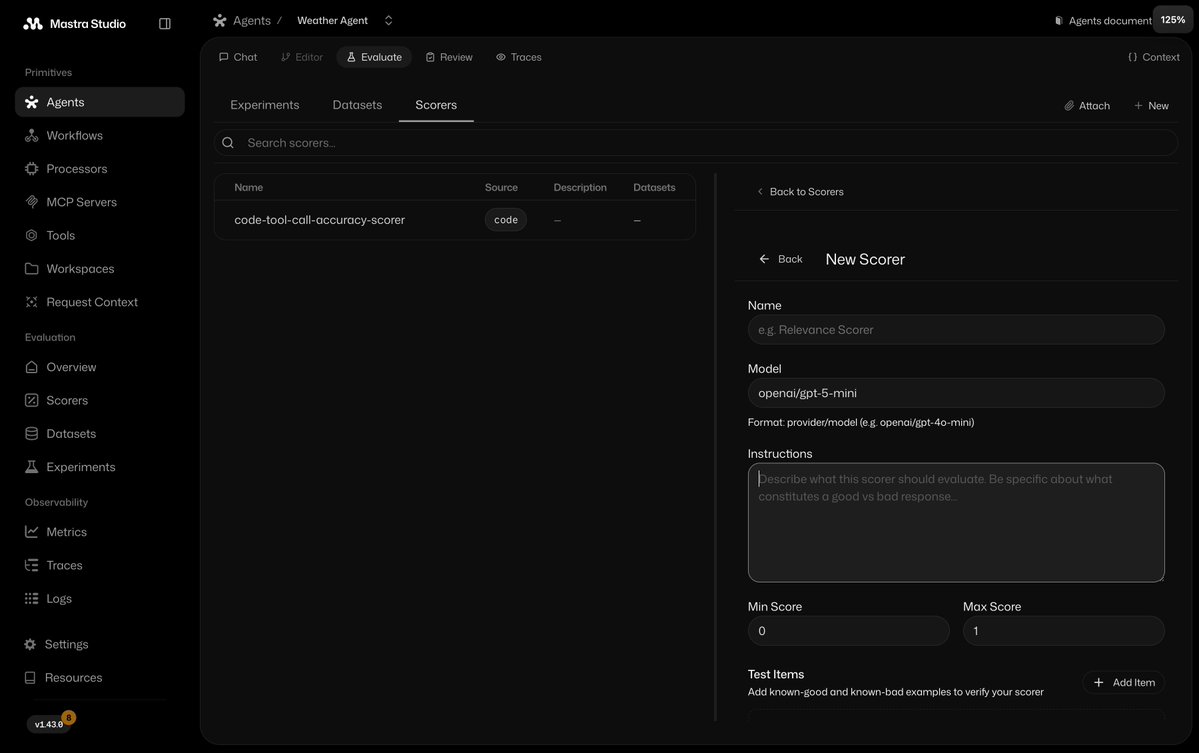The image size is (1199, 753).
Task: Click the Name column header
Action: point(249,187)
